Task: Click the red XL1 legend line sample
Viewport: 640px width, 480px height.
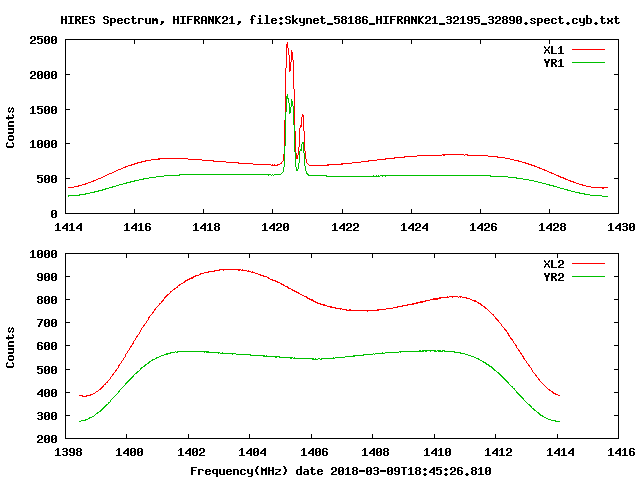Action: click(x=588, y=50)
